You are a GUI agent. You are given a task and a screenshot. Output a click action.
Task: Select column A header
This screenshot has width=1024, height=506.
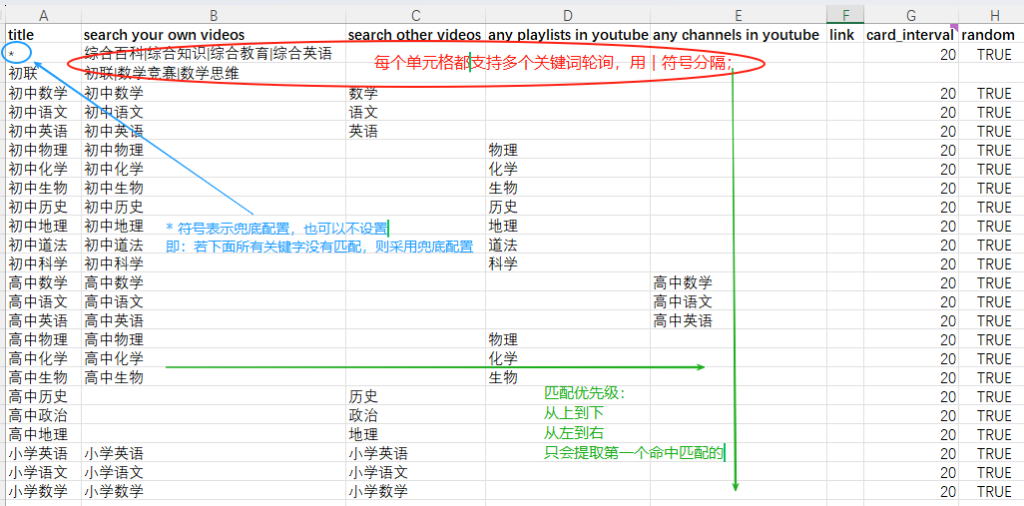click(x=44, y=15)
